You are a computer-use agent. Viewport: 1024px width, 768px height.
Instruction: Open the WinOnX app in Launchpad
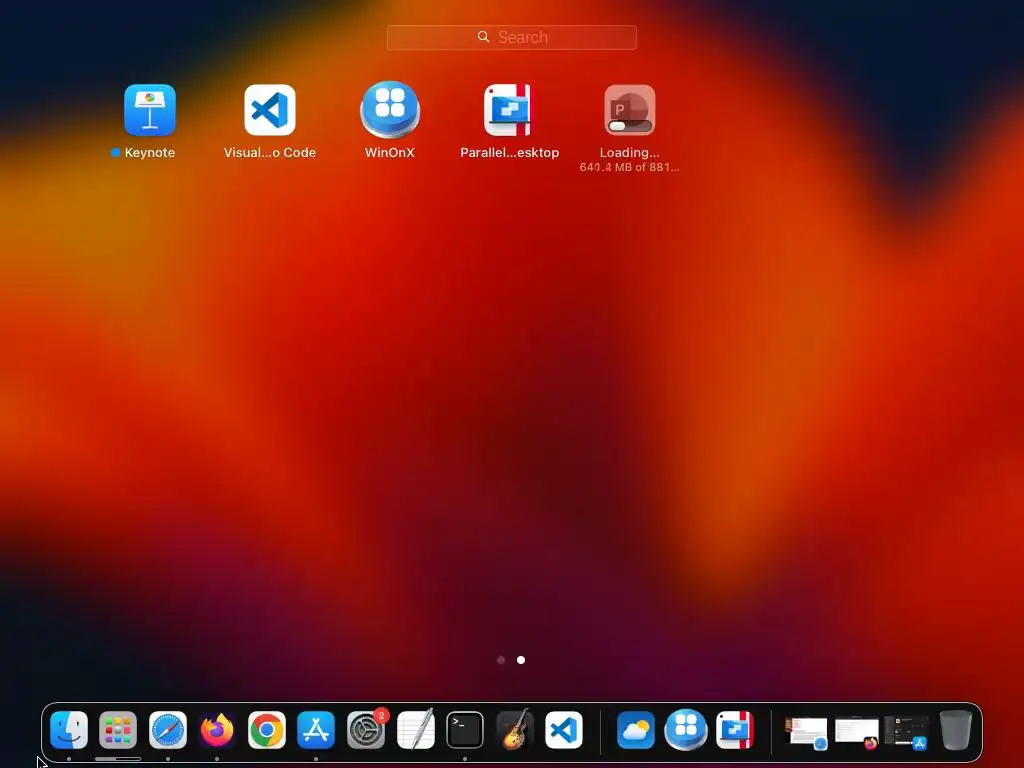point(390,110)
